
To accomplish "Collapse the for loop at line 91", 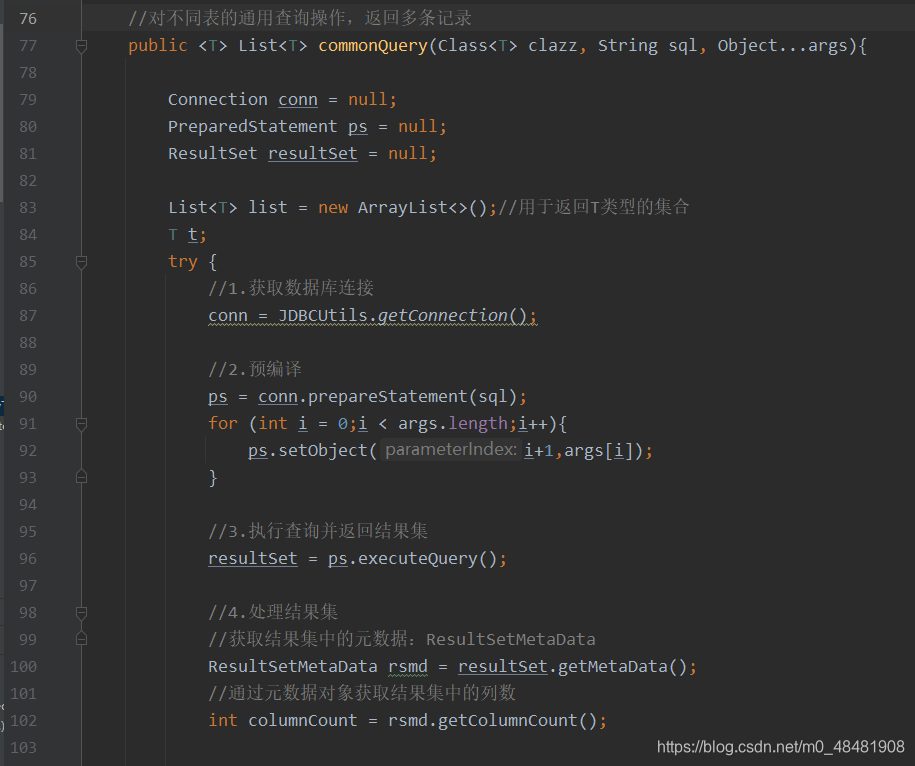I will pos(82,424).
